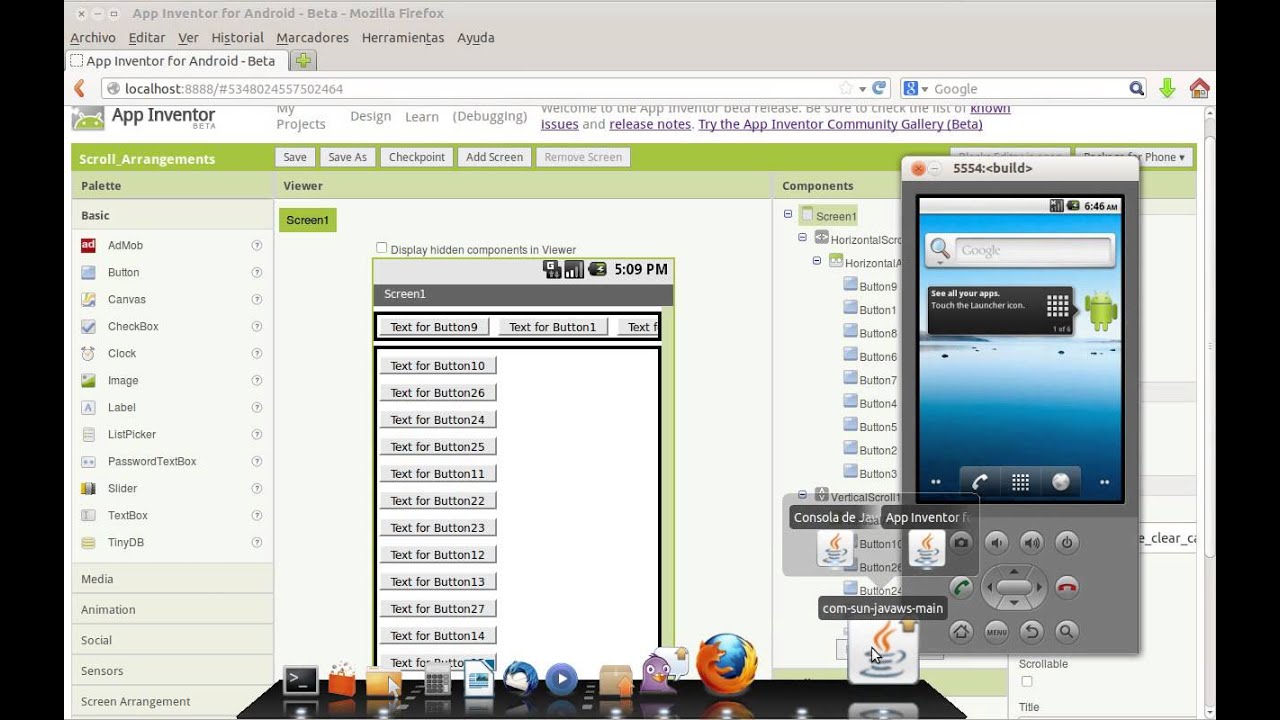1280x720 pixels.
Task: Select the Clock palette icon
Action: coord(88,353)
